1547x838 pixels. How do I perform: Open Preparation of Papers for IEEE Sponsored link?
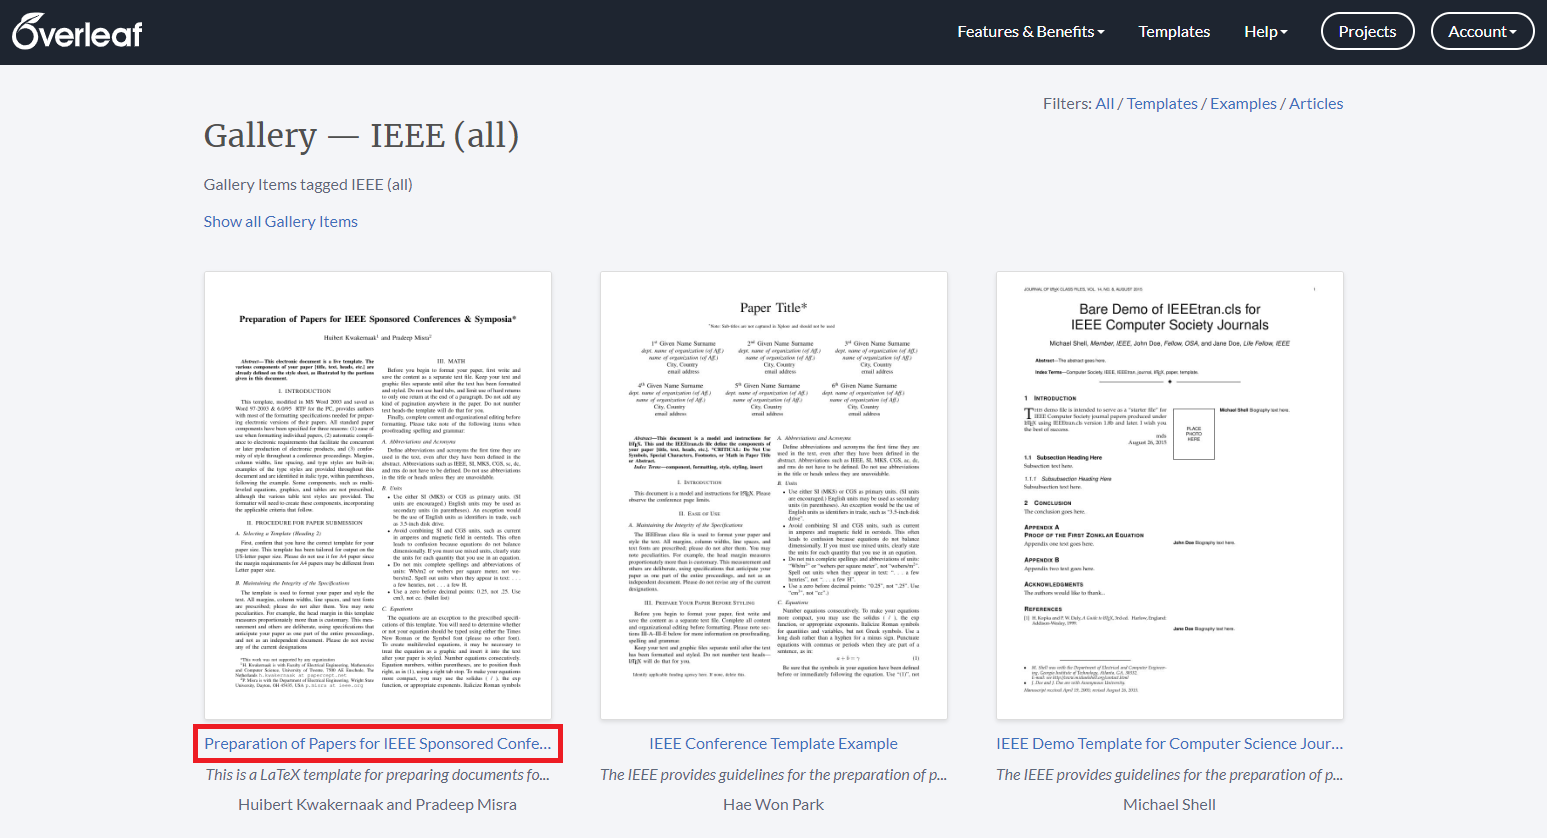[378, 744]
